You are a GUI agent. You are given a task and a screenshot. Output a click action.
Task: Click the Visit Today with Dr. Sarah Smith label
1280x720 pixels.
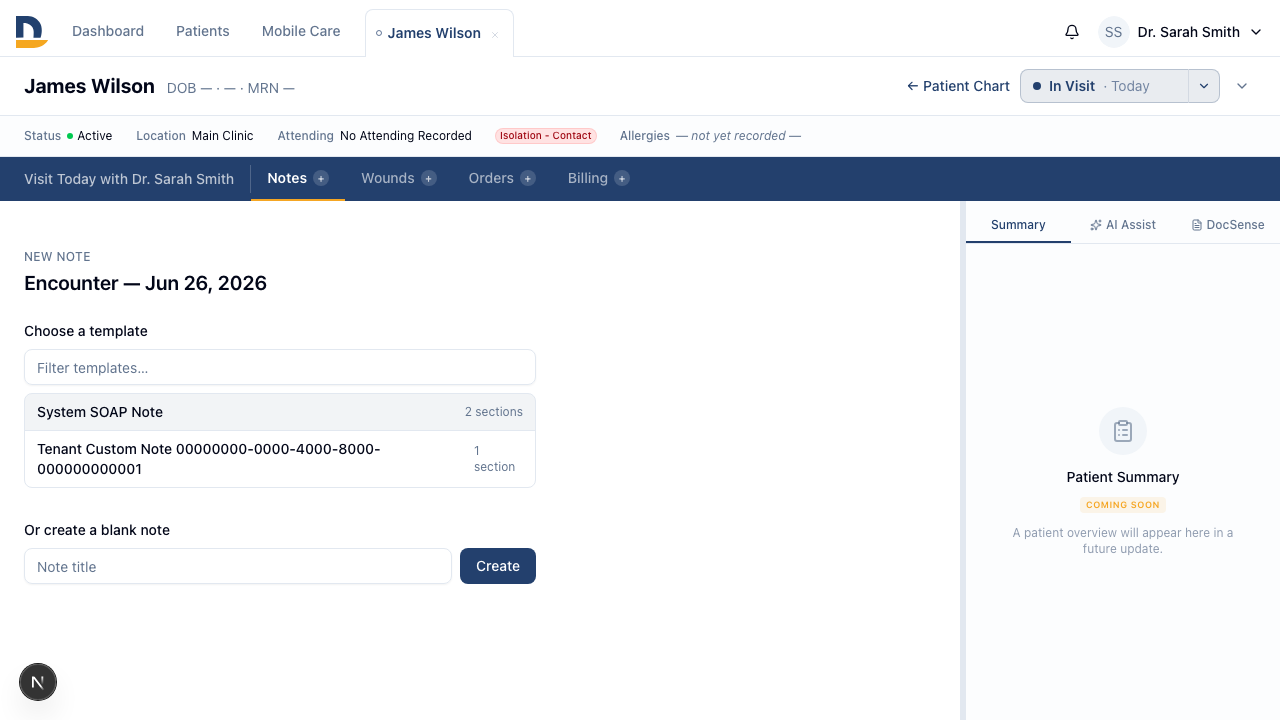click(x=129, y=179)
